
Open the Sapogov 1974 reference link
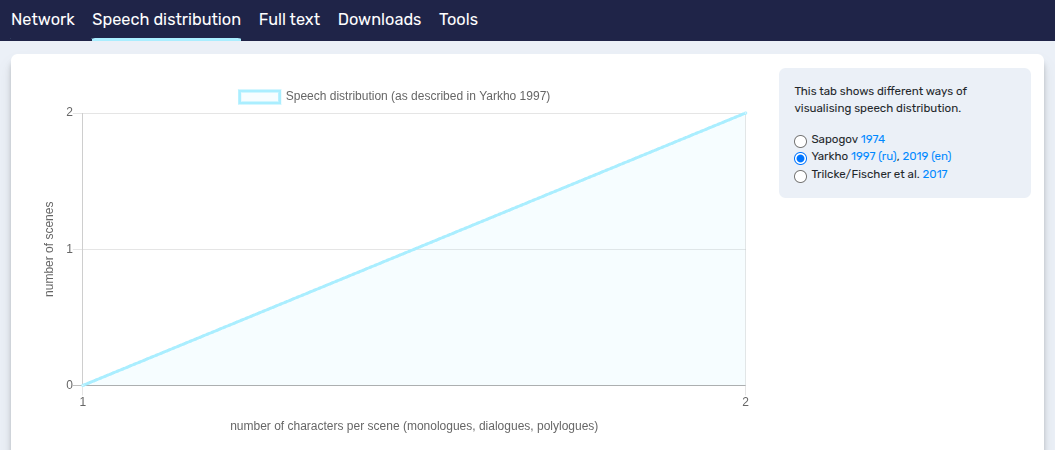(x=873, y=140)
